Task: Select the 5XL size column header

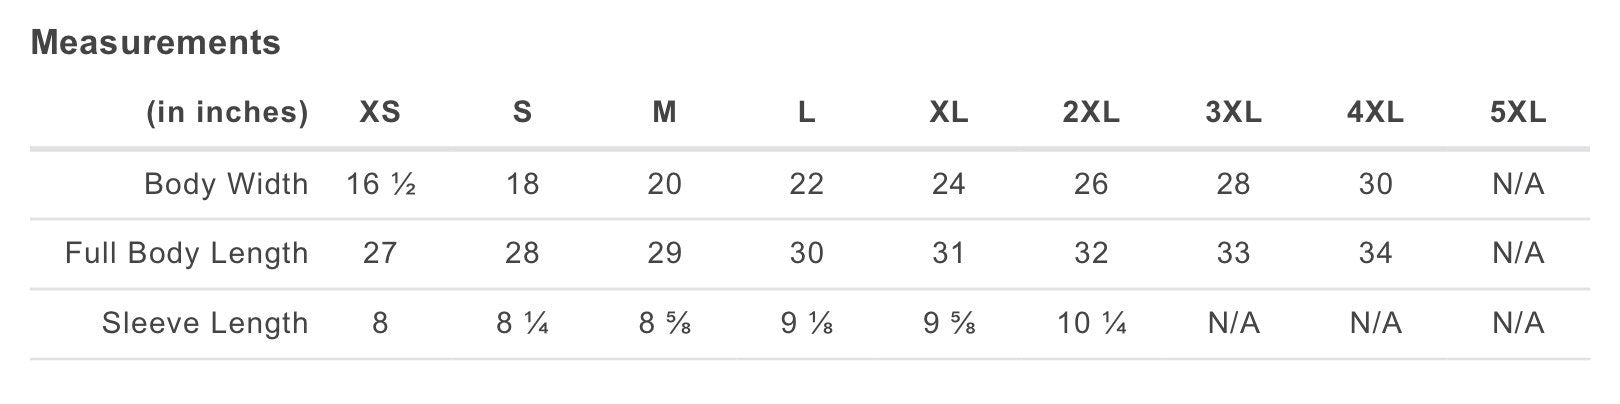Action: click(1517, 113)
